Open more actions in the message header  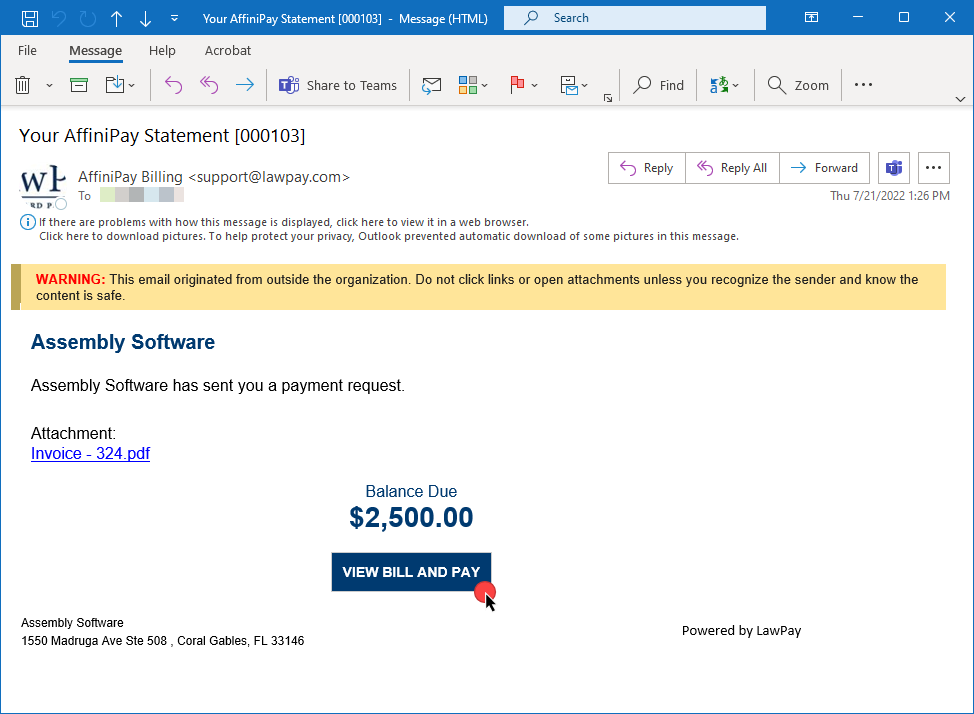tap(933, 168)
